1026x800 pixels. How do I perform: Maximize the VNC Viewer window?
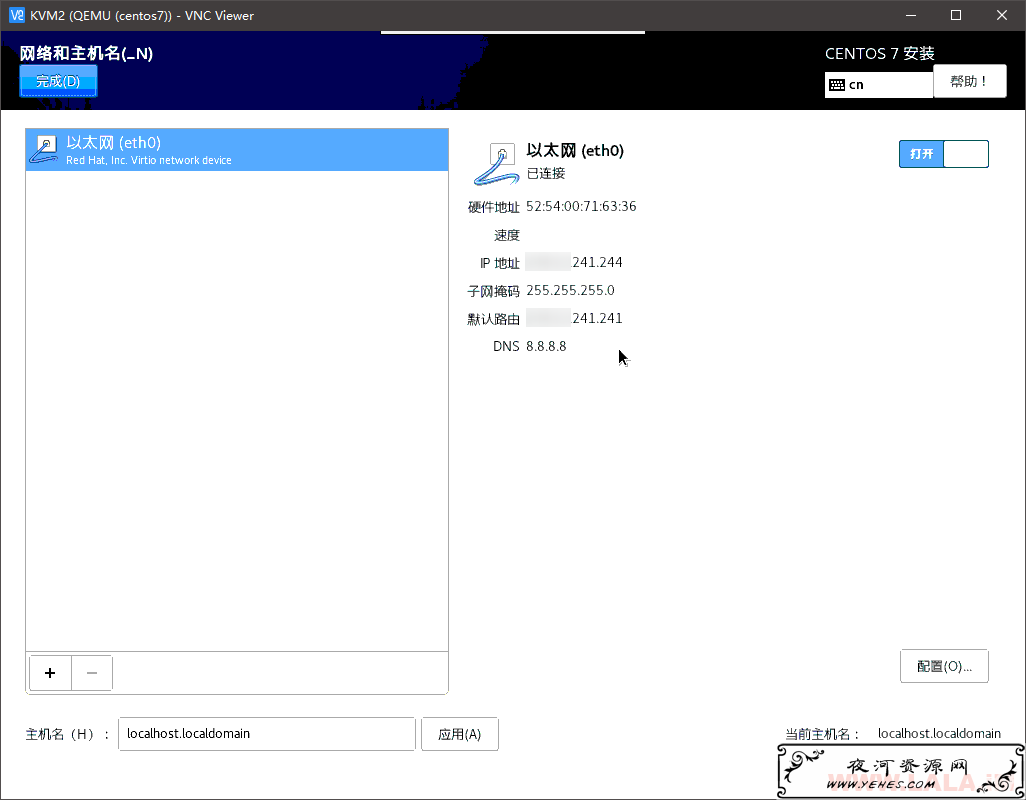[x=956, y=15]
